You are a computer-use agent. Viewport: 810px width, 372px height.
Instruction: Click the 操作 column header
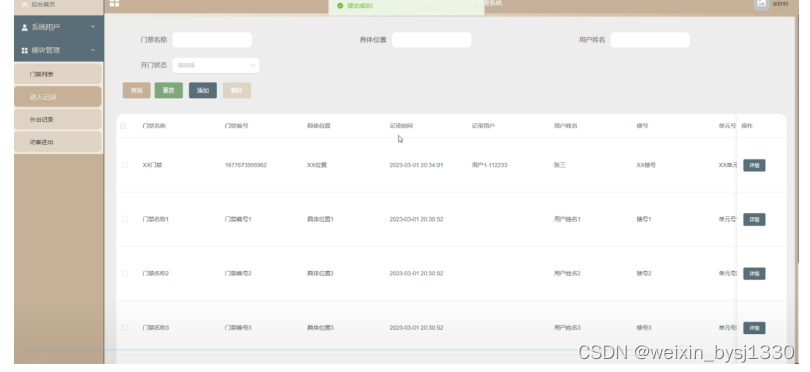747,126
